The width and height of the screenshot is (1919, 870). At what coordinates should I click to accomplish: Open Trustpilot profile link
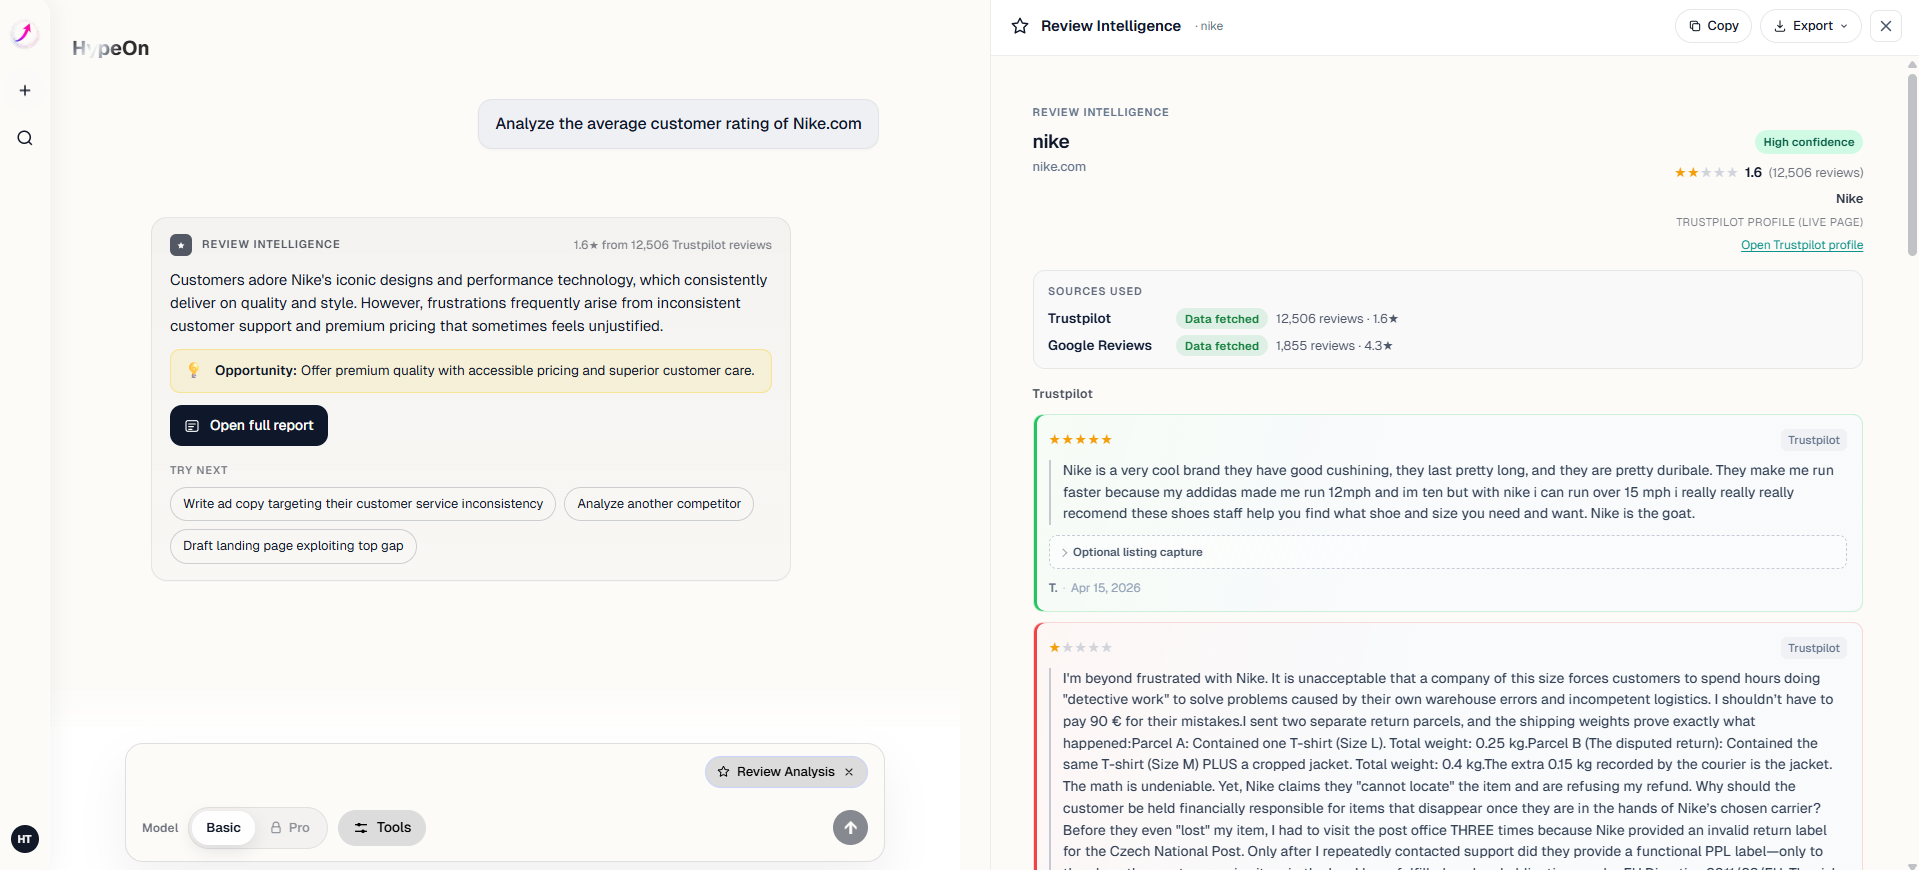[x=1801, y=245]
